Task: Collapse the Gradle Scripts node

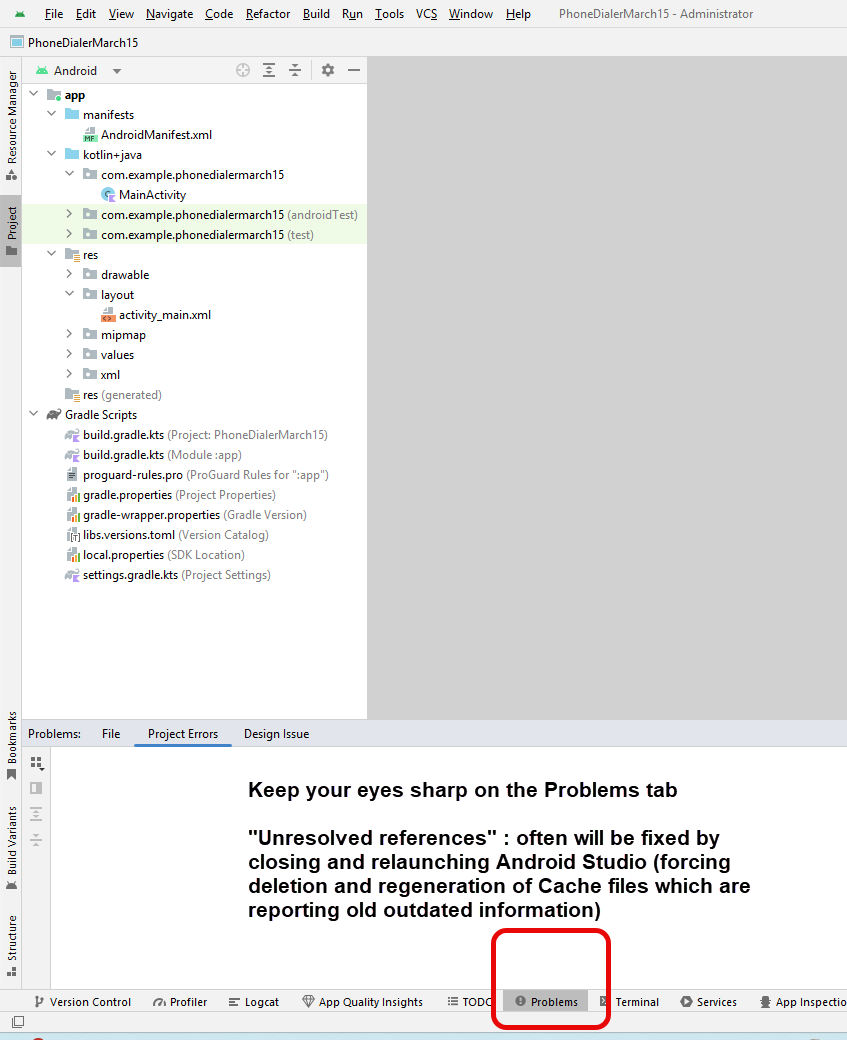Action: coord(34,414)
